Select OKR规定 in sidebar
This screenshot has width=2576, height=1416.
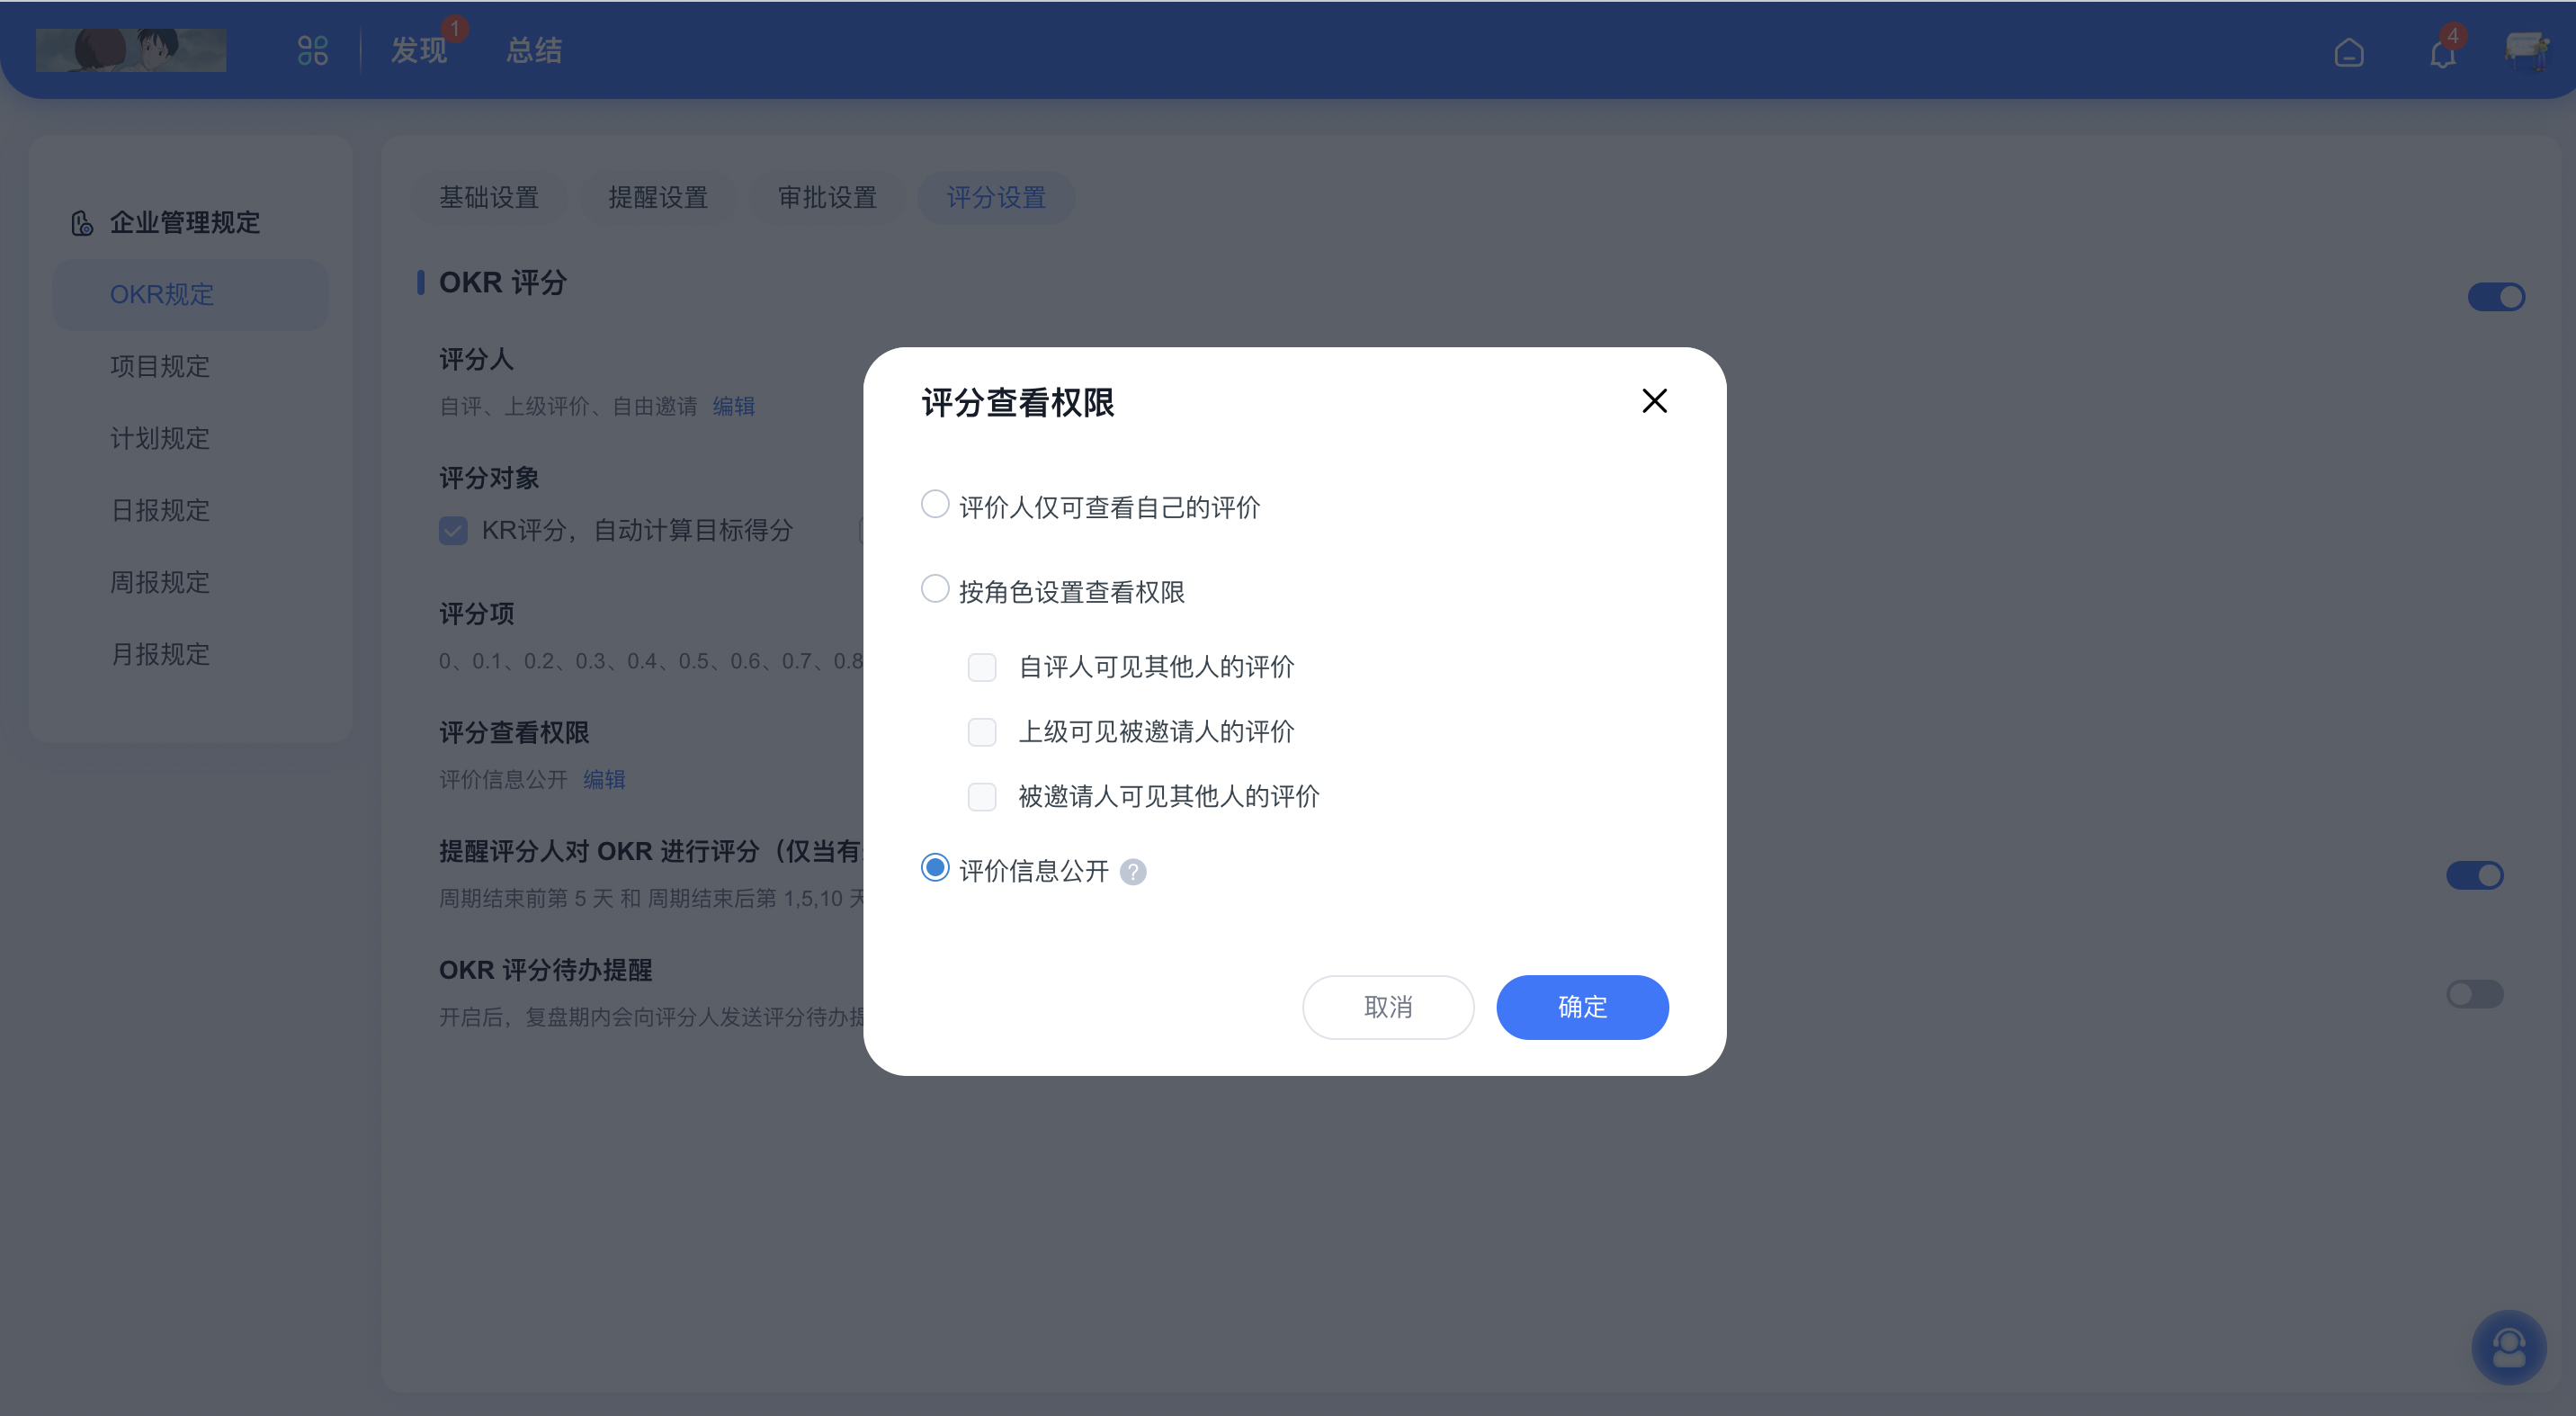(190, 295)
